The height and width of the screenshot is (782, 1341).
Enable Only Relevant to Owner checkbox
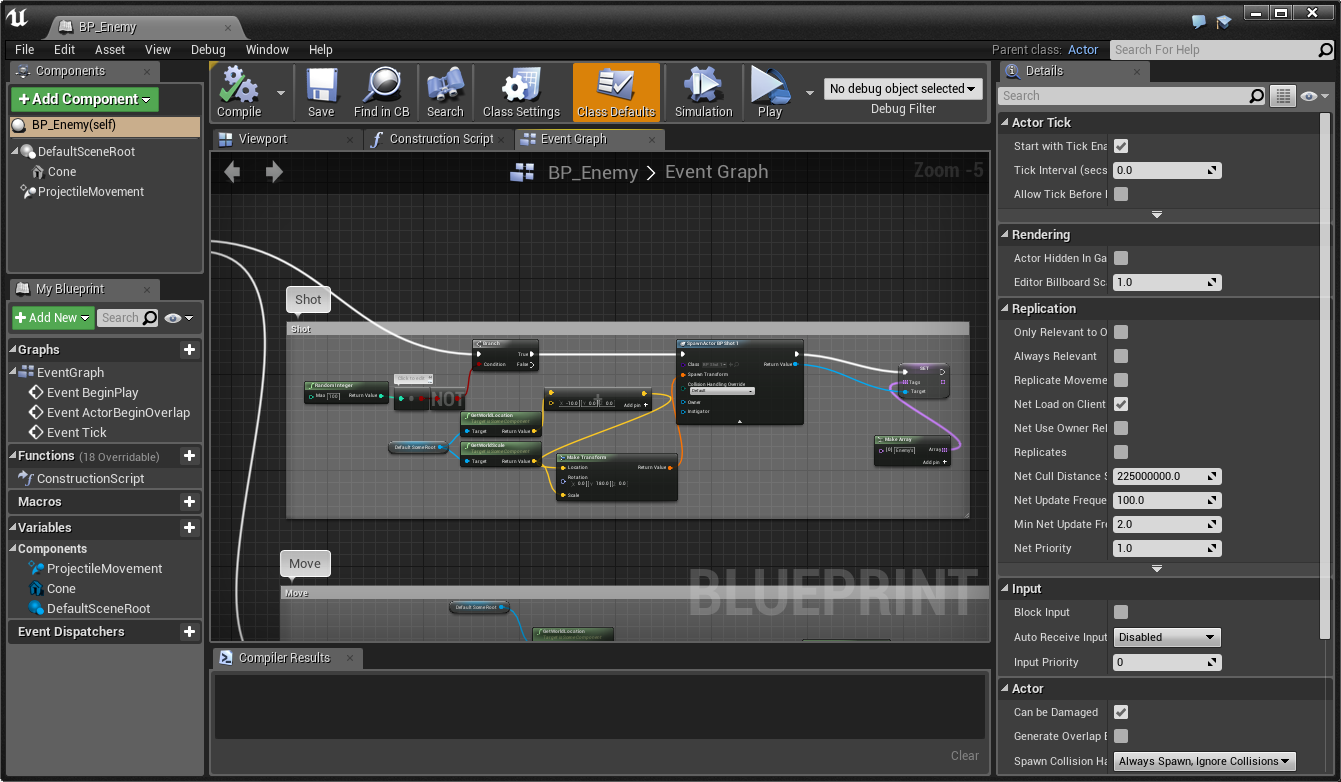point(1121,332)
